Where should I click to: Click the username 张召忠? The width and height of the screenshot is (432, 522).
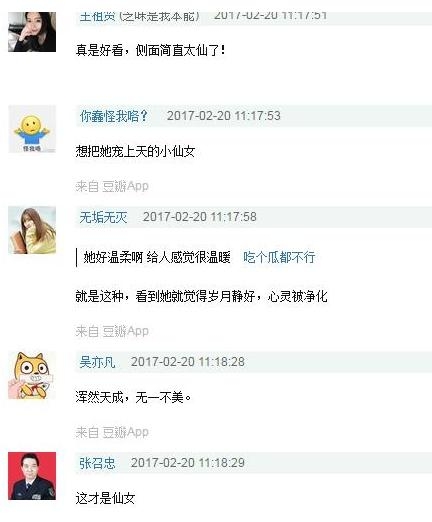(97, 463)
